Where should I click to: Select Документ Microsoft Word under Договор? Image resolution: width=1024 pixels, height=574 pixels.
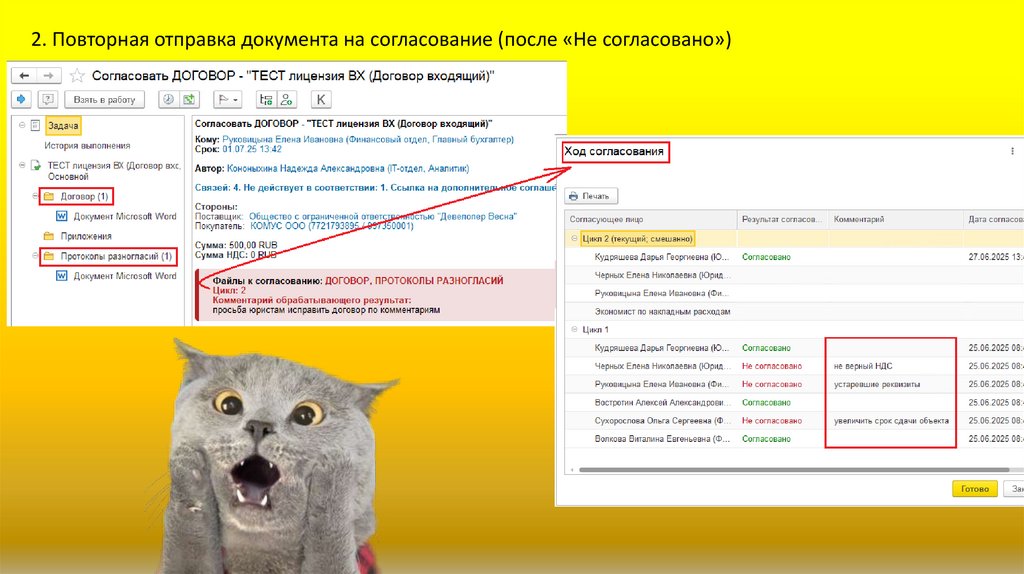click(x=125, y=216)
